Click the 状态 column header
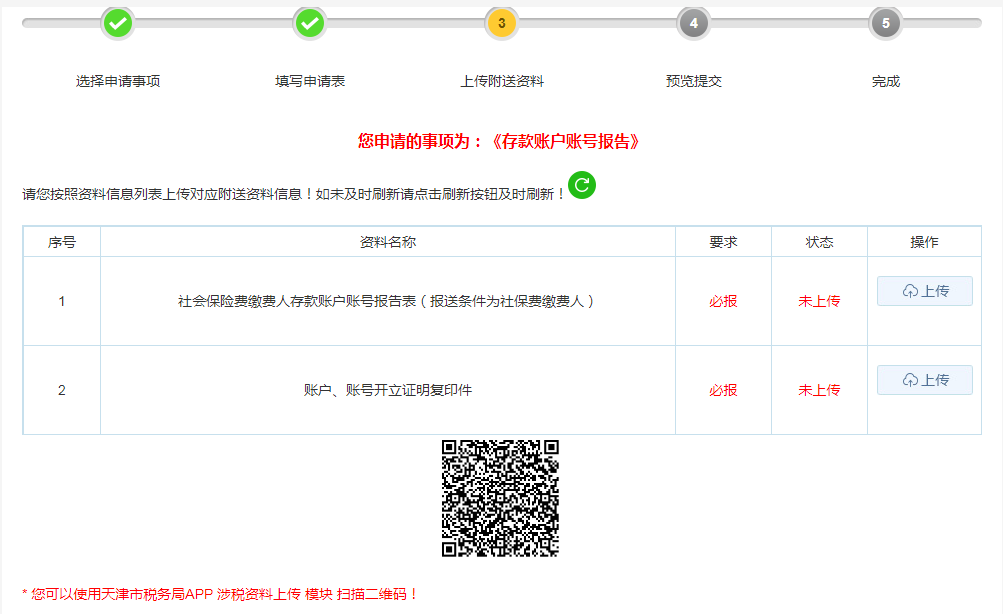Viewport: 1003px width, 614px height. 819,242
